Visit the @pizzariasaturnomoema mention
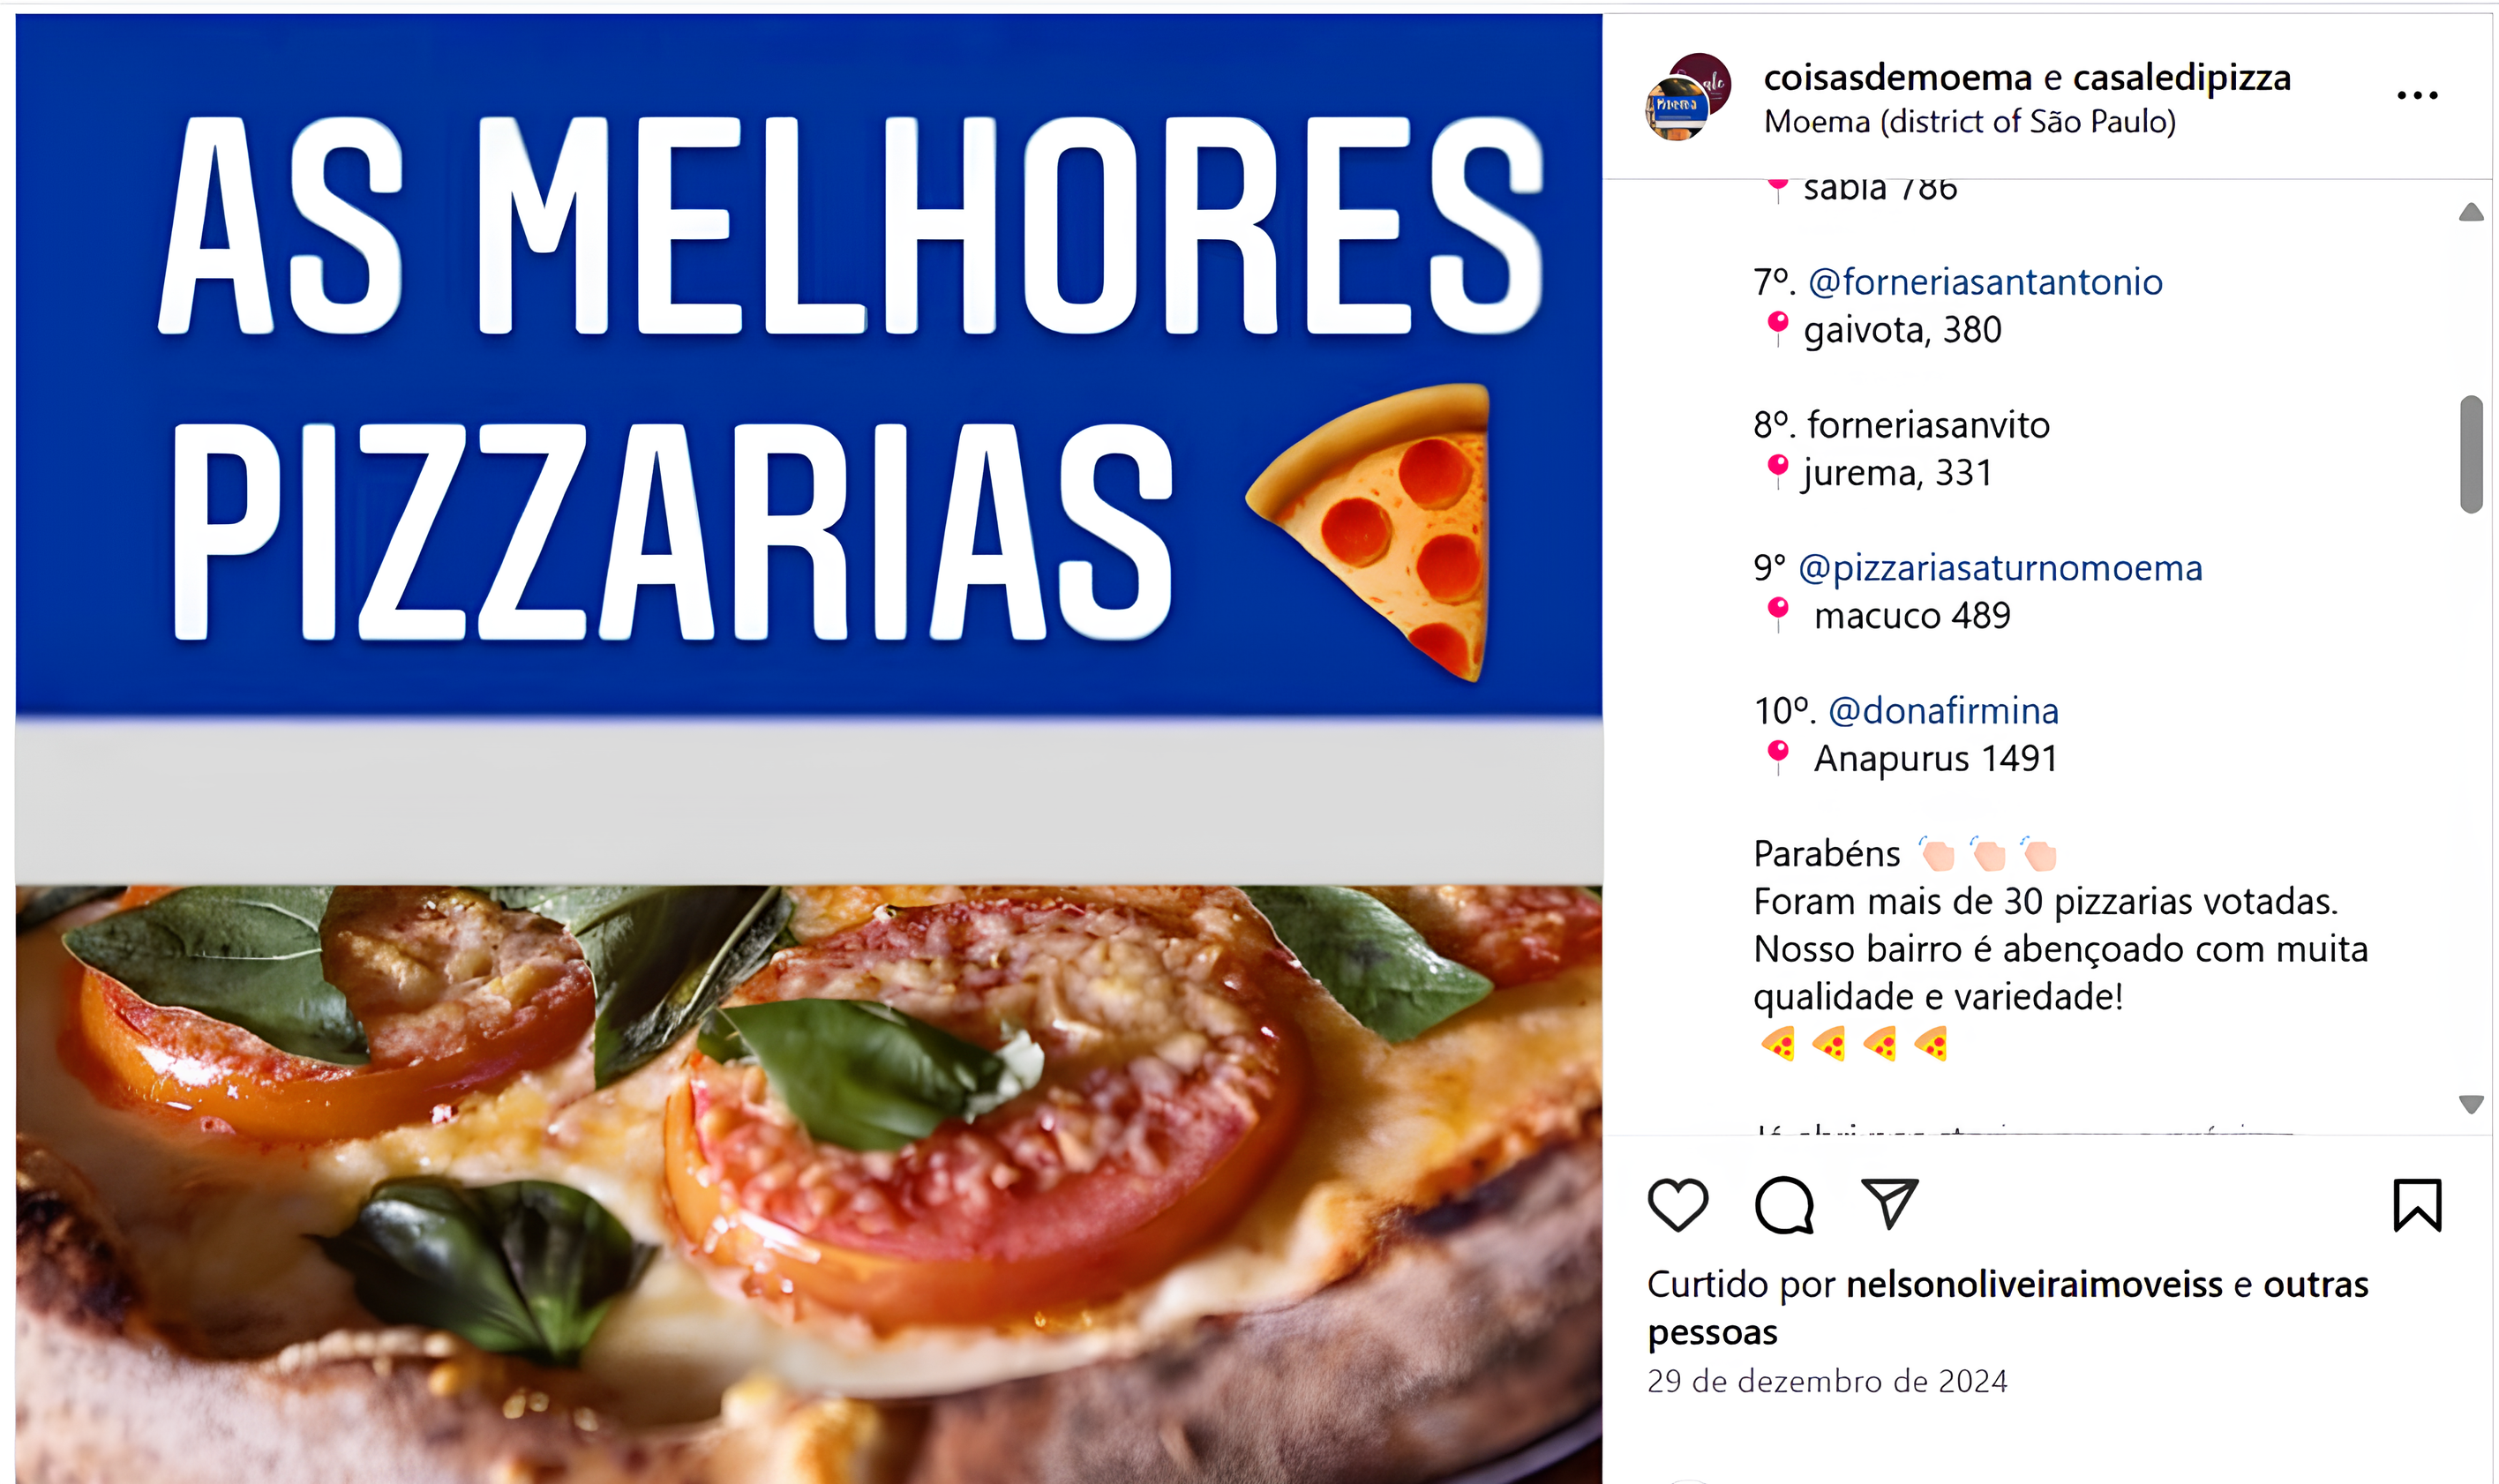This screenshot has height=1484, width=2499. (x=1999, y=568)
